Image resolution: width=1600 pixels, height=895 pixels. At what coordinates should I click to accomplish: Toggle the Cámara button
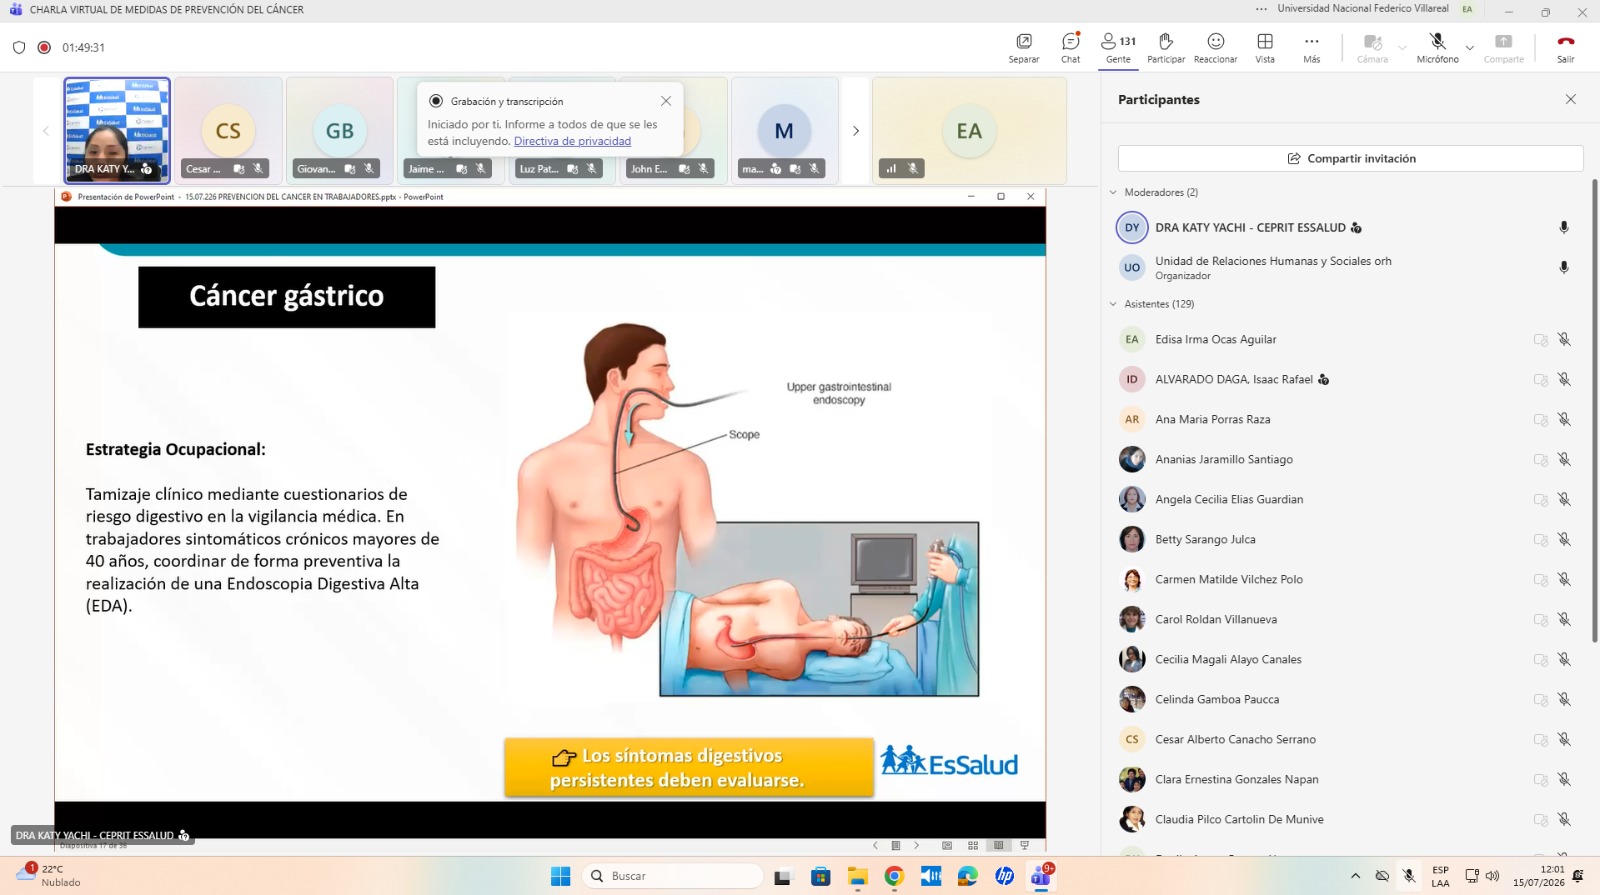[1372, 47]
